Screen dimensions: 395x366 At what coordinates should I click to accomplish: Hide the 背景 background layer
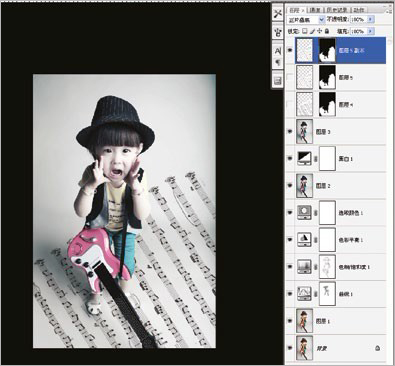click(290, 348)
